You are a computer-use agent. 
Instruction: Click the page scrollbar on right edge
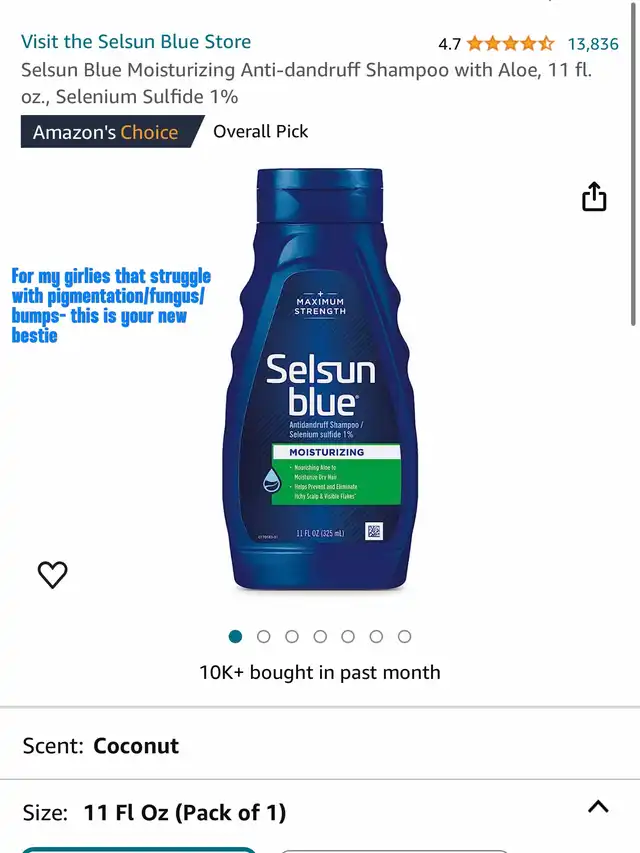point(634,163)
